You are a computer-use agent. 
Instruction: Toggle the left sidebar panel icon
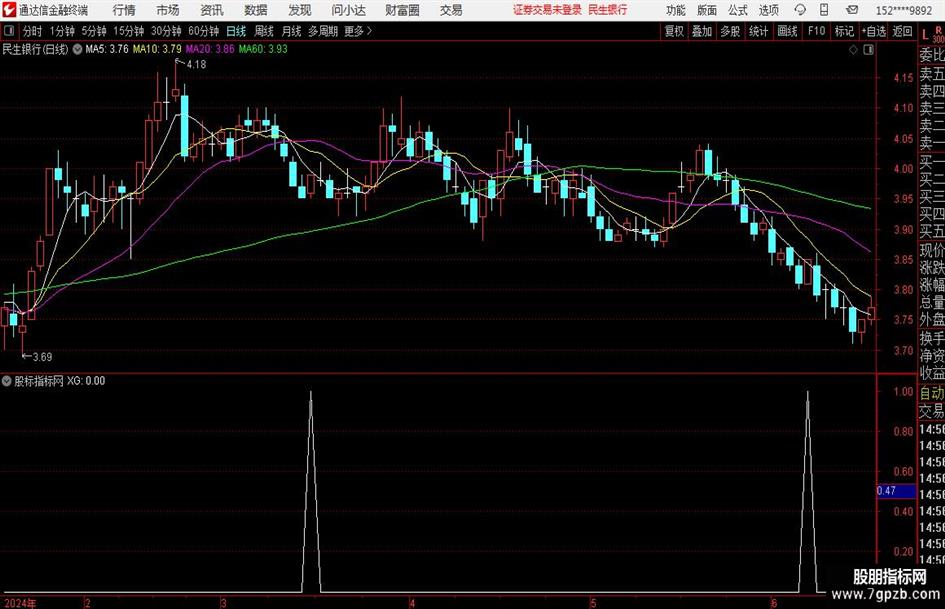(9, 31)
